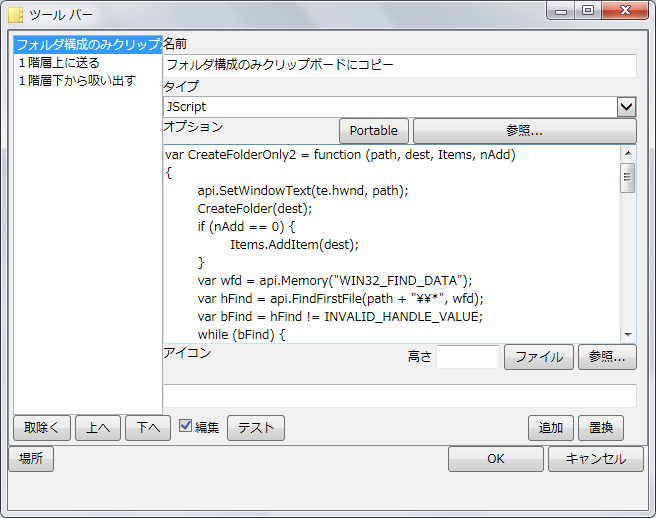Click the 追加 add button
This screenshot has width=656, height=518.
[x=551, y=428]
